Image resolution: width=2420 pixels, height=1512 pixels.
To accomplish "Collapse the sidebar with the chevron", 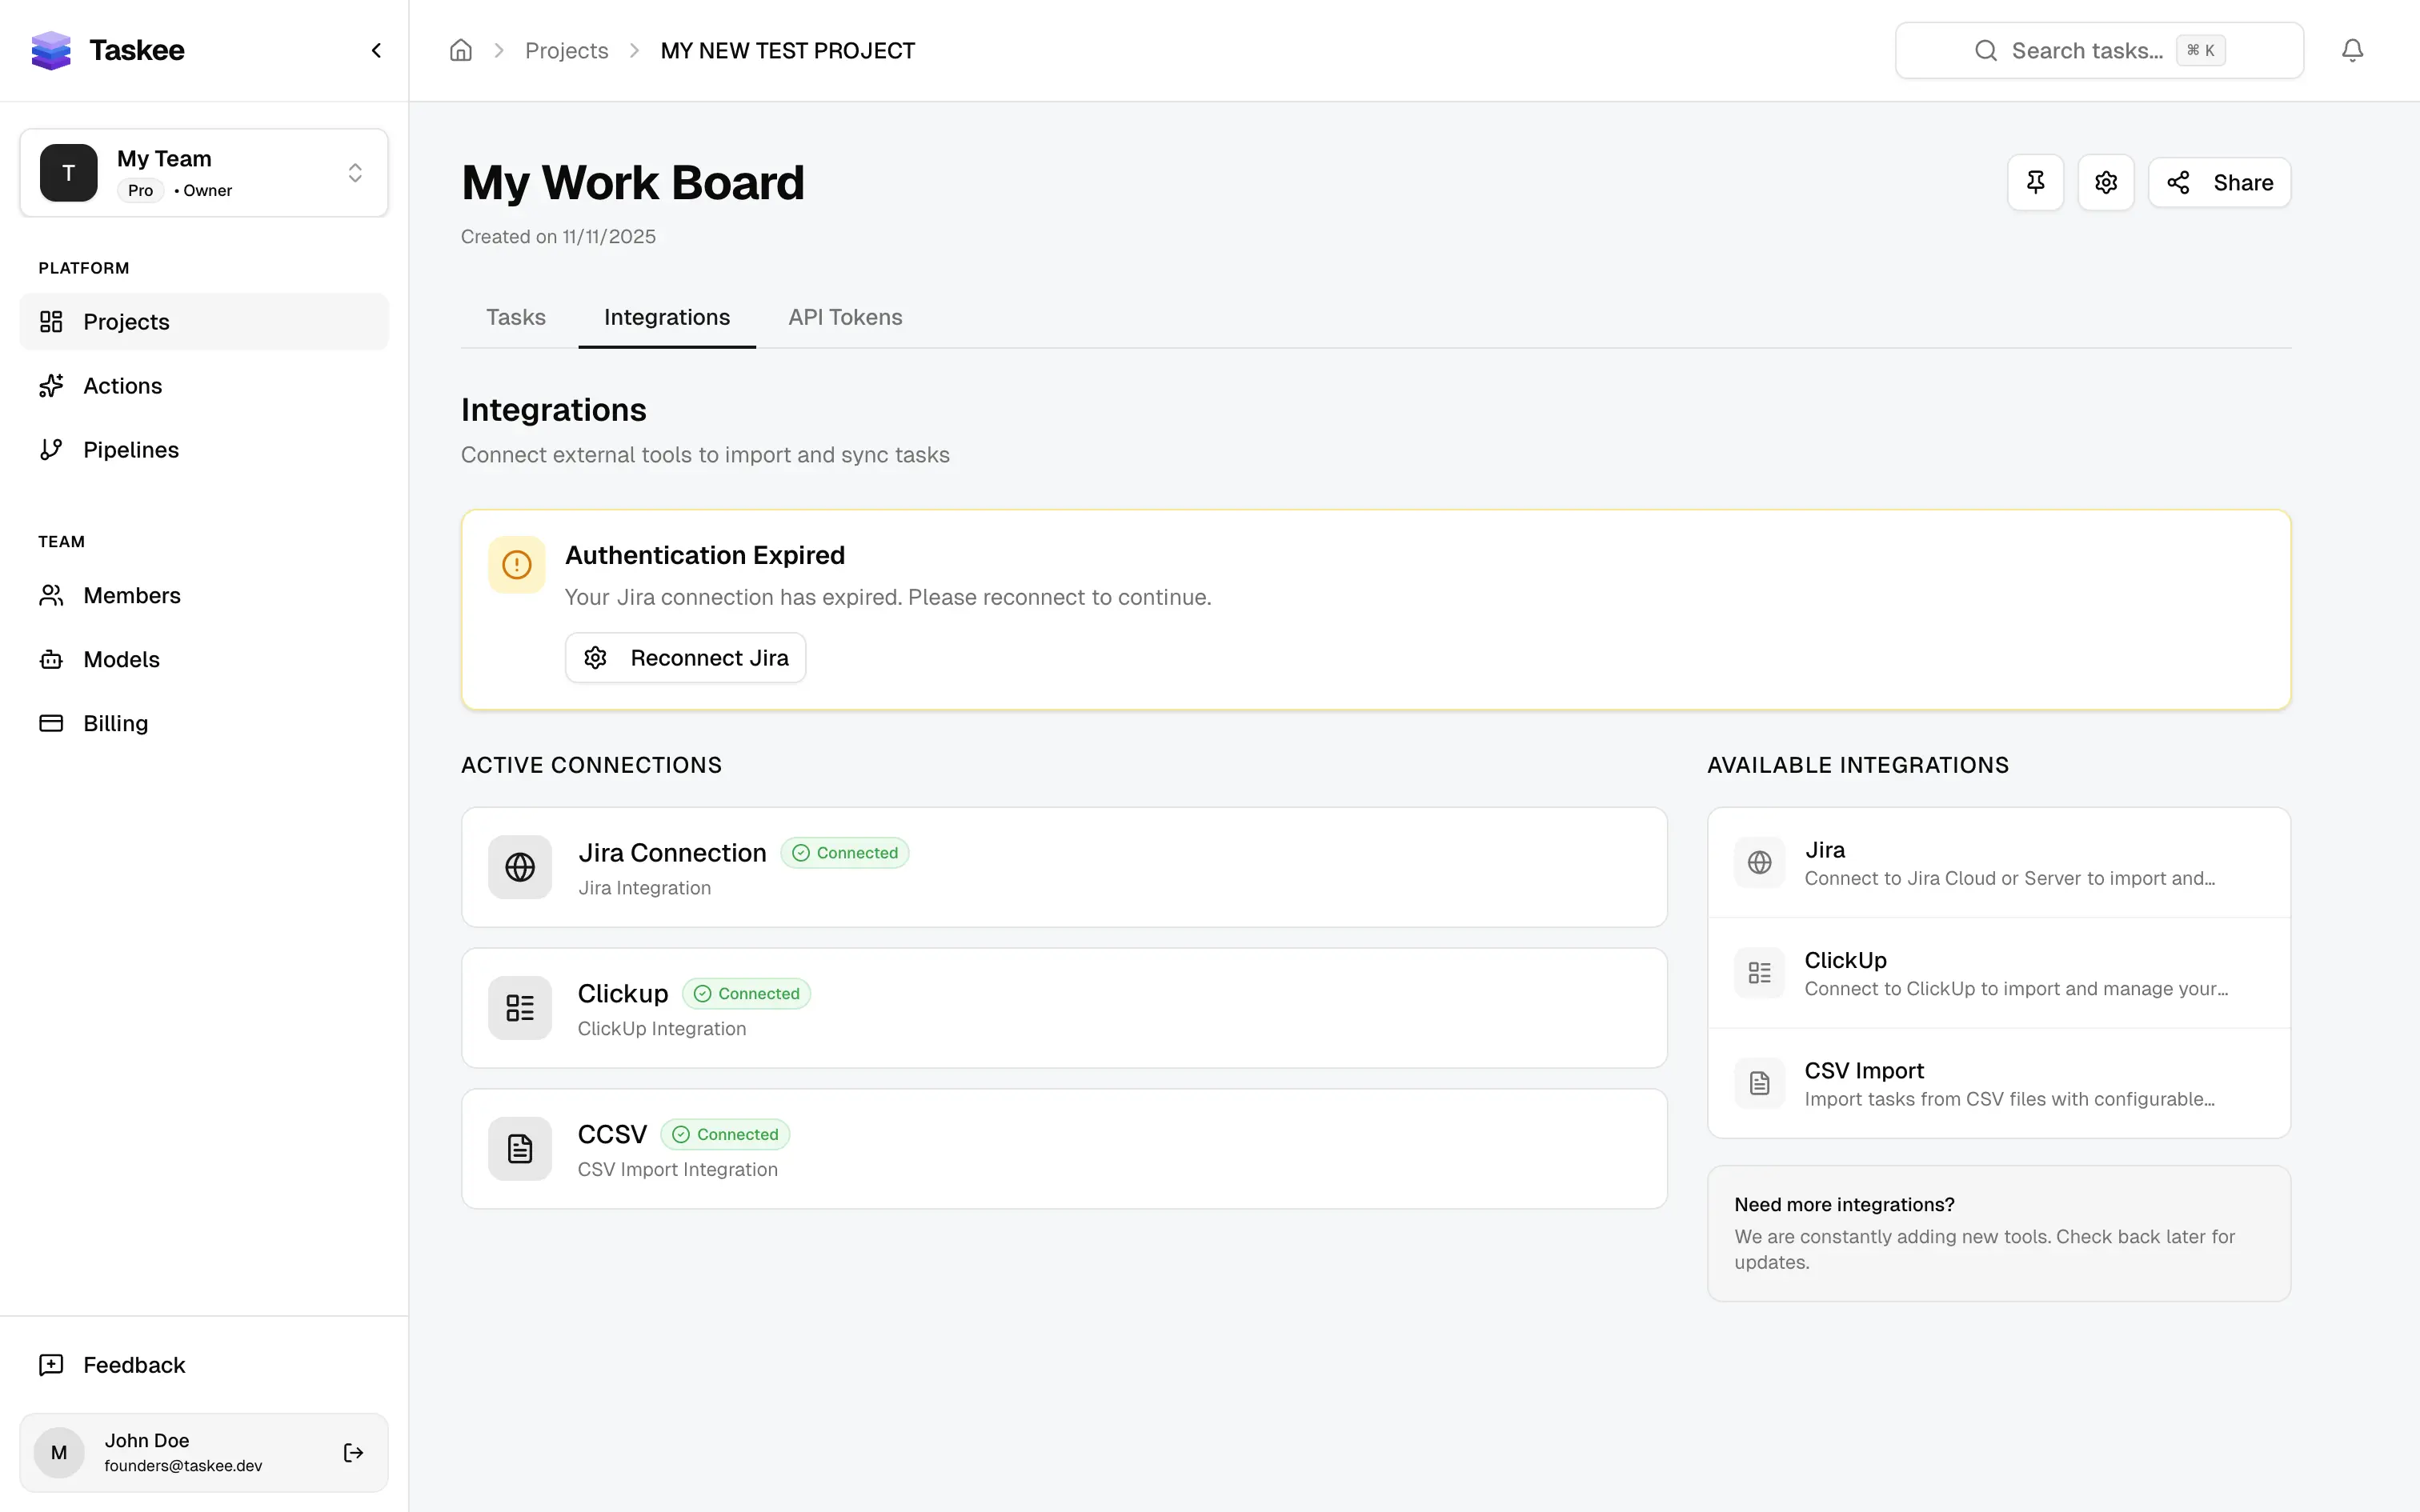I will [376, 50].
